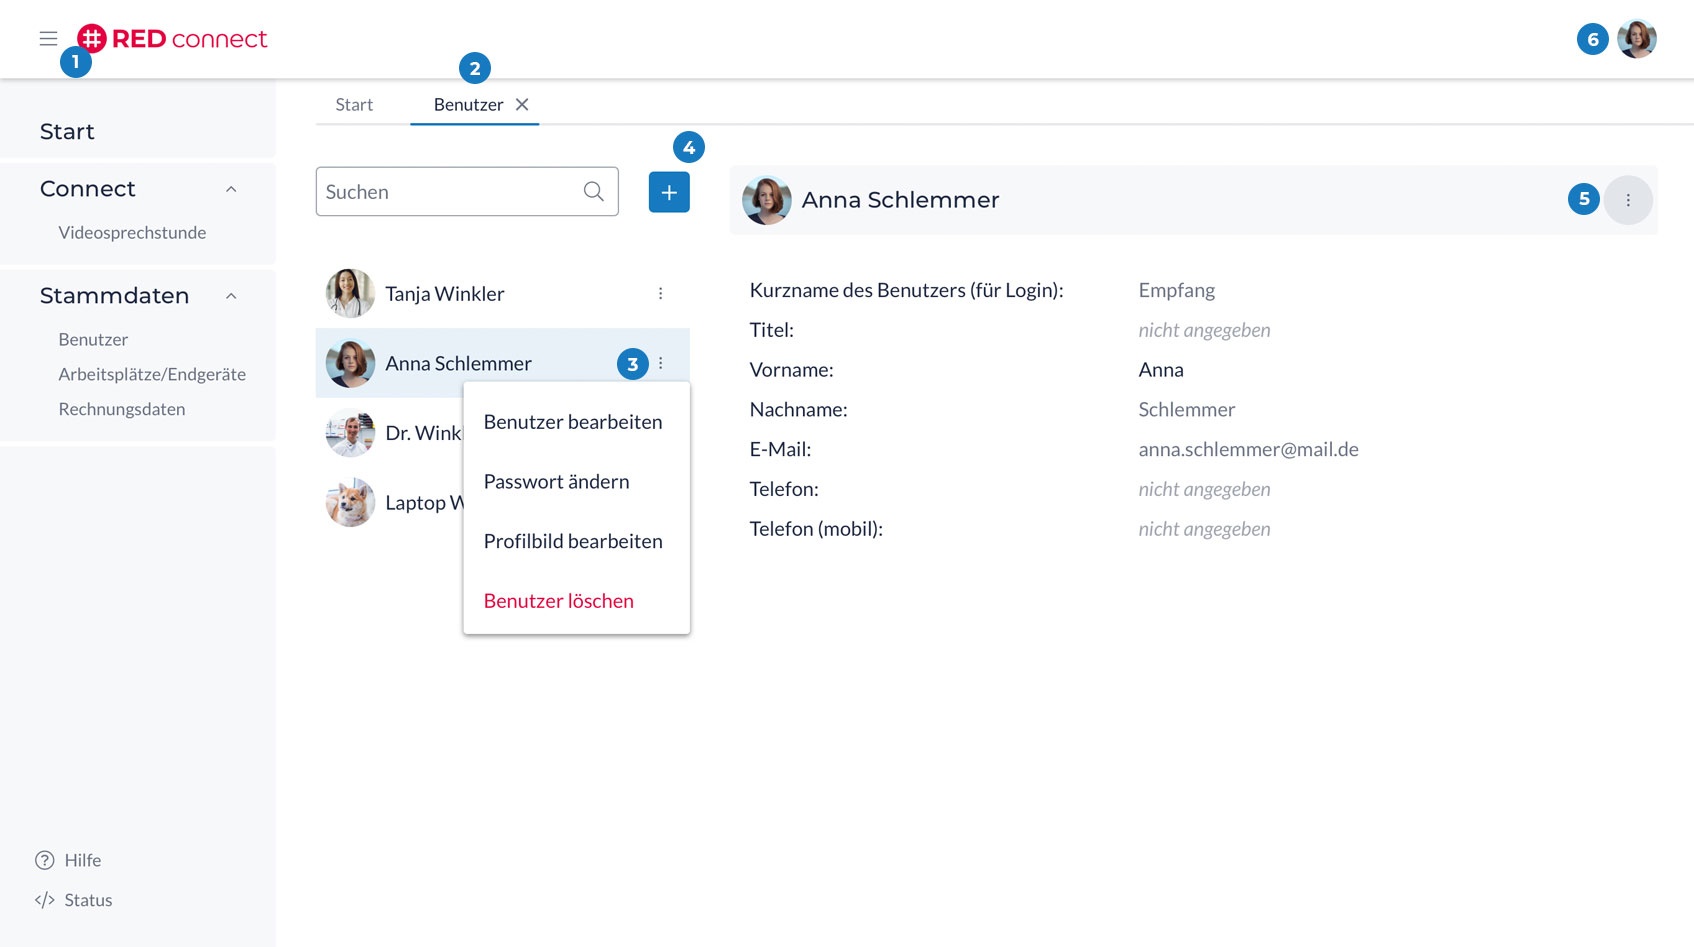
Task: Open Tanja Winkler's three-dot menu
Action: [660, 293]
